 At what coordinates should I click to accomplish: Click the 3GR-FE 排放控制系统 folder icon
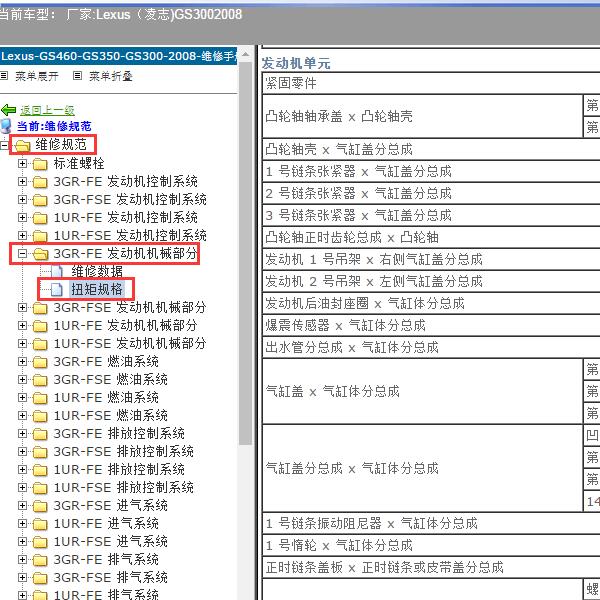40,434
